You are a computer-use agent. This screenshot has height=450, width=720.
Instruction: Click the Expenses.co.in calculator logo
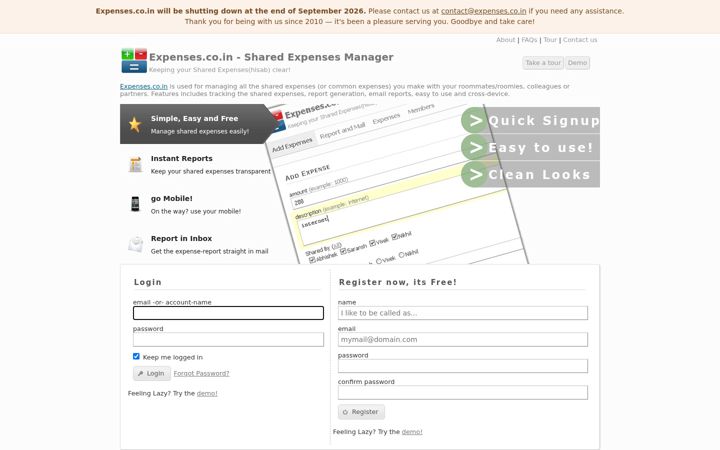coord(134,61)
